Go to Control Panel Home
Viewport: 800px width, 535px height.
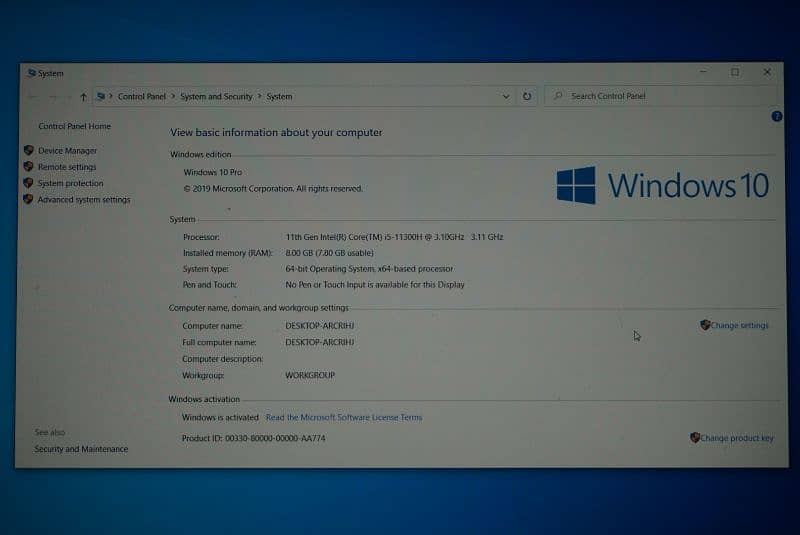tap(74, 126)
